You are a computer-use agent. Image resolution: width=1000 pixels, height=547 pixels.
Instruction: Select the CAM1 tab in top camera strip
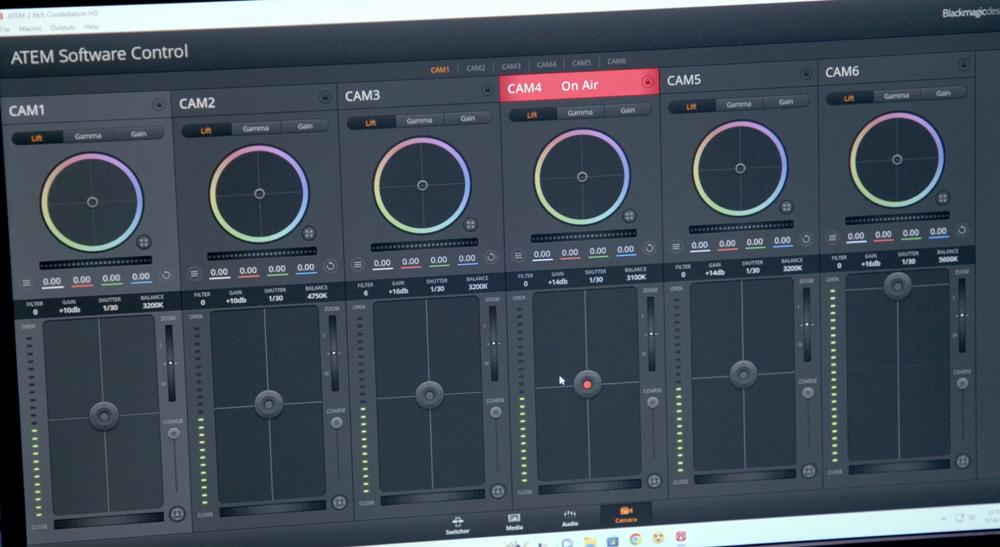[439, 69]
